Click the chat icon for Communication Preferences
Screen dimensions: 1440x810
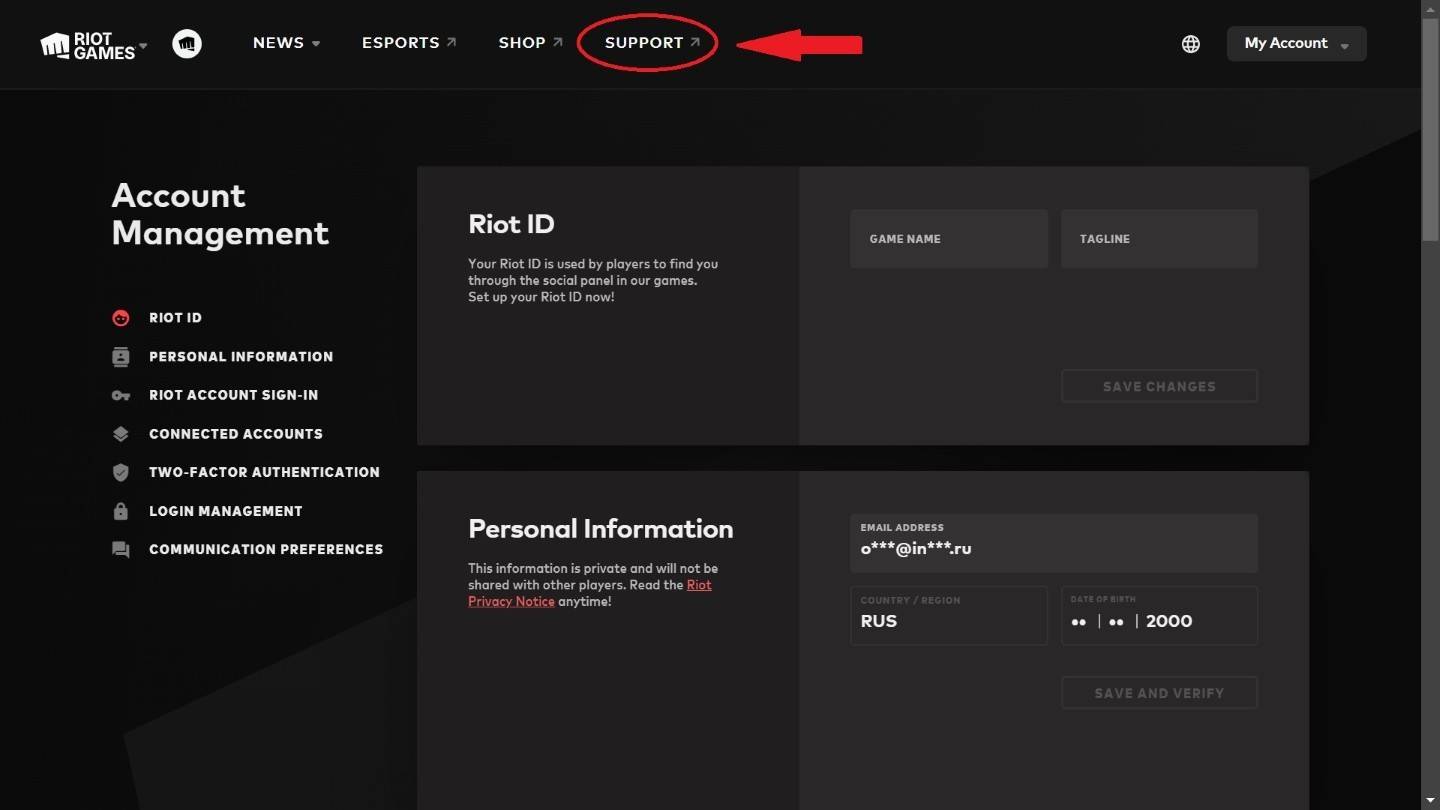(121, 549)
